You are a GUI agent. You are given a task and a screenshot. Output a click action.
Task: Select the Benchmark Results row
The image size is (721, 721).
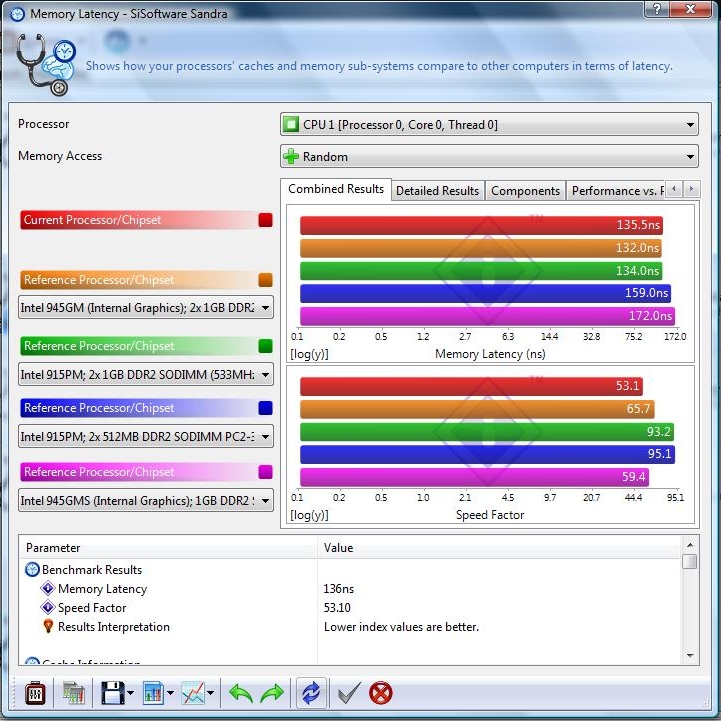coord(350,570)
